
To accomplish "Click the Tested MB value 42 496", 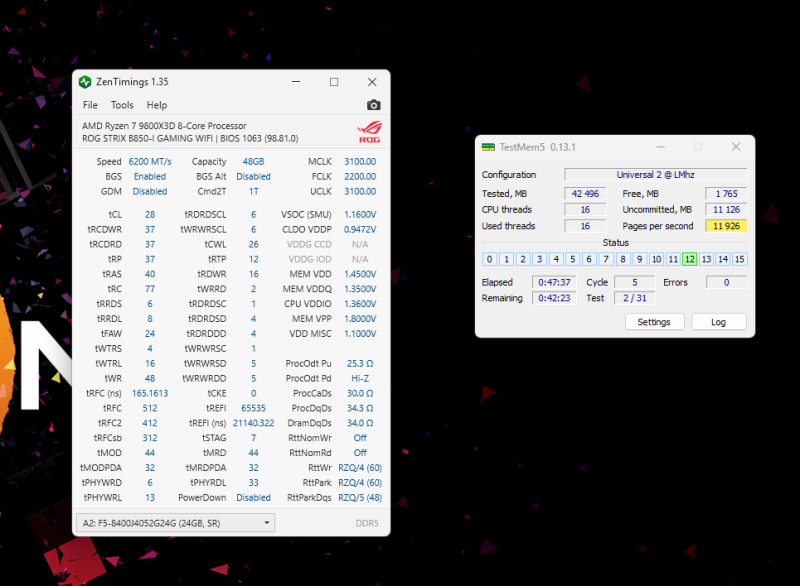I will 585,194.
